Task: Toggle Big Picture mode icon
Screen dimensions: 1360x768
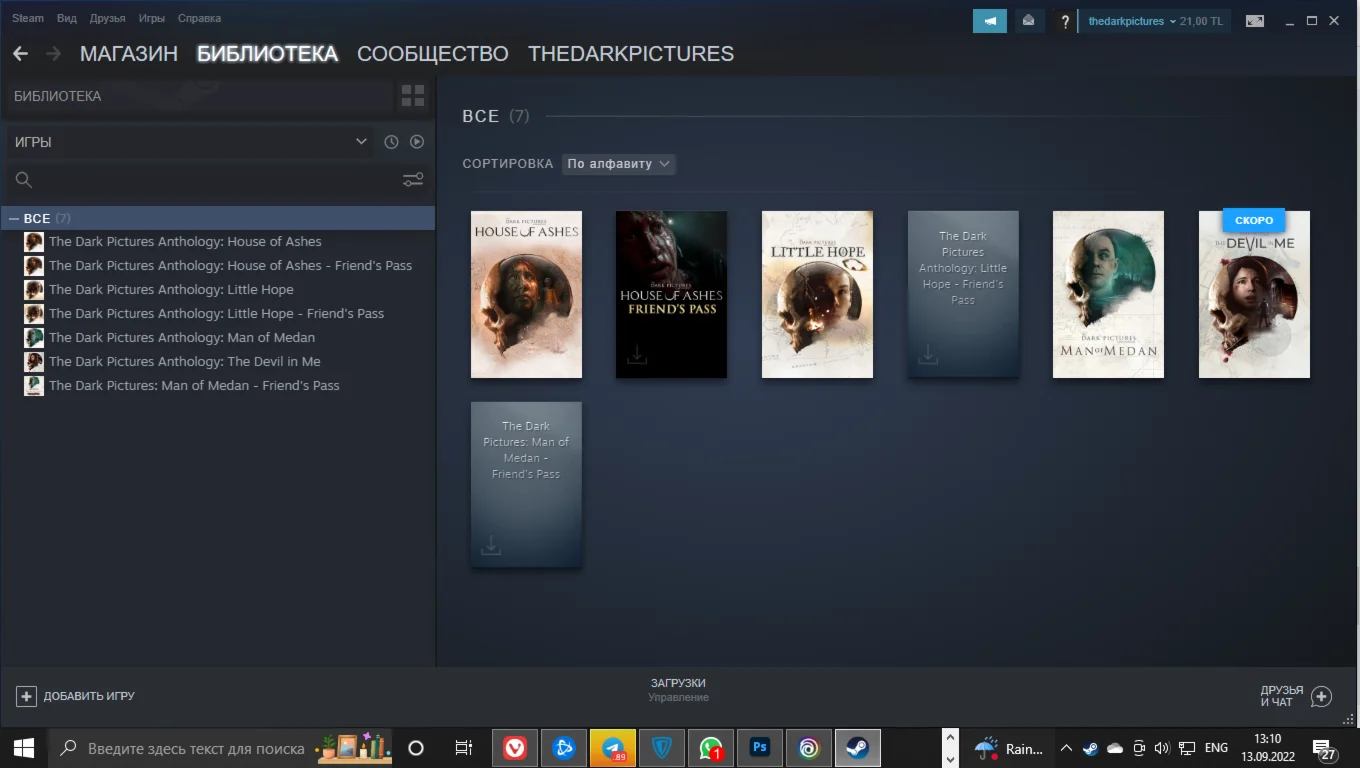Action: point(1254,21)
